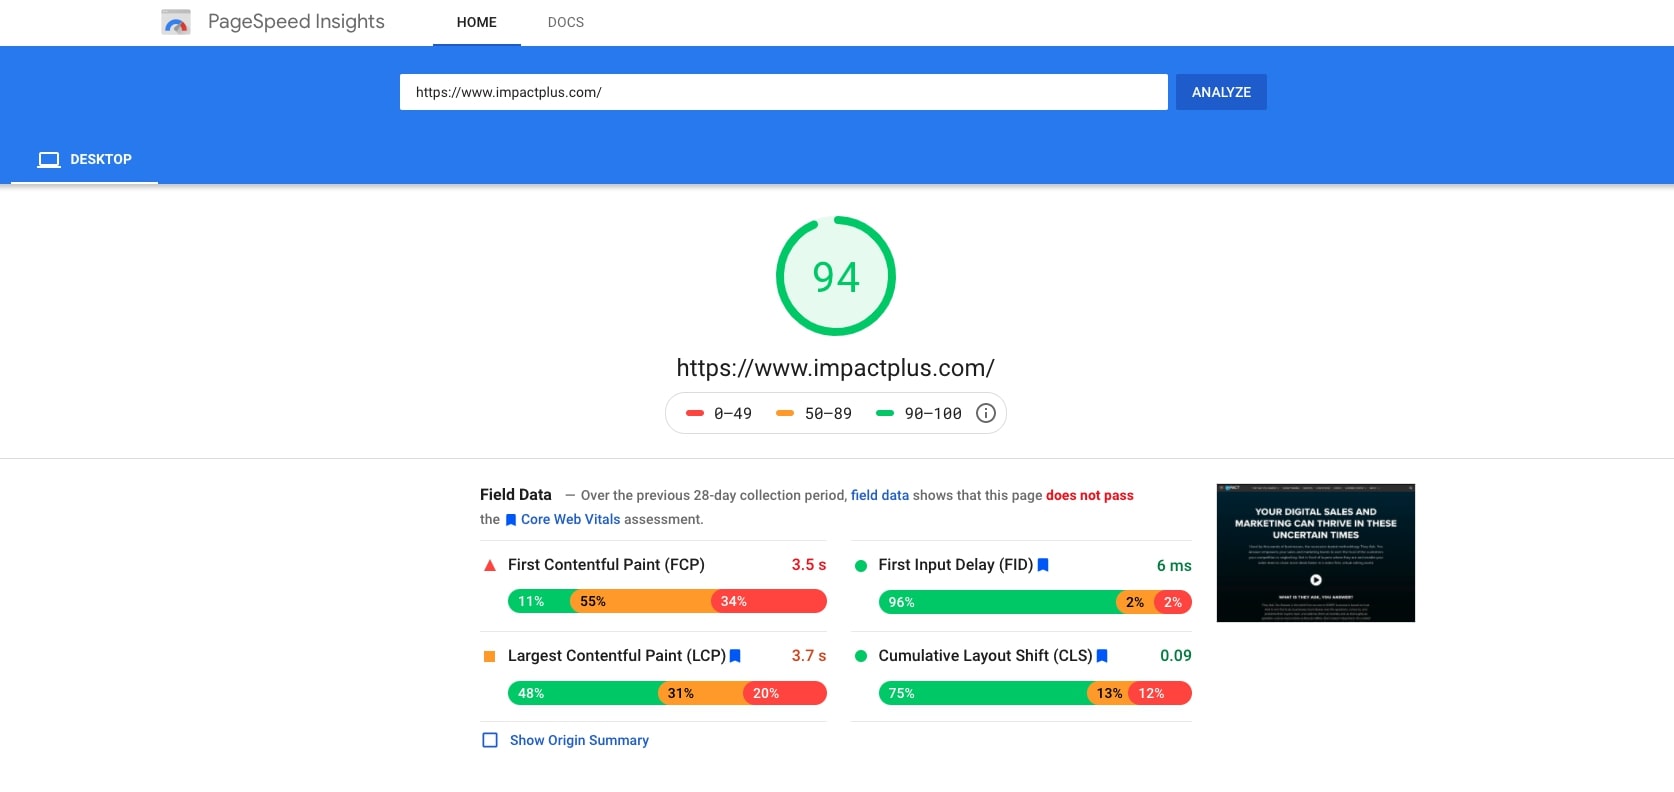
Task: Click the 0–49 red legend entry
Action: 719,413
